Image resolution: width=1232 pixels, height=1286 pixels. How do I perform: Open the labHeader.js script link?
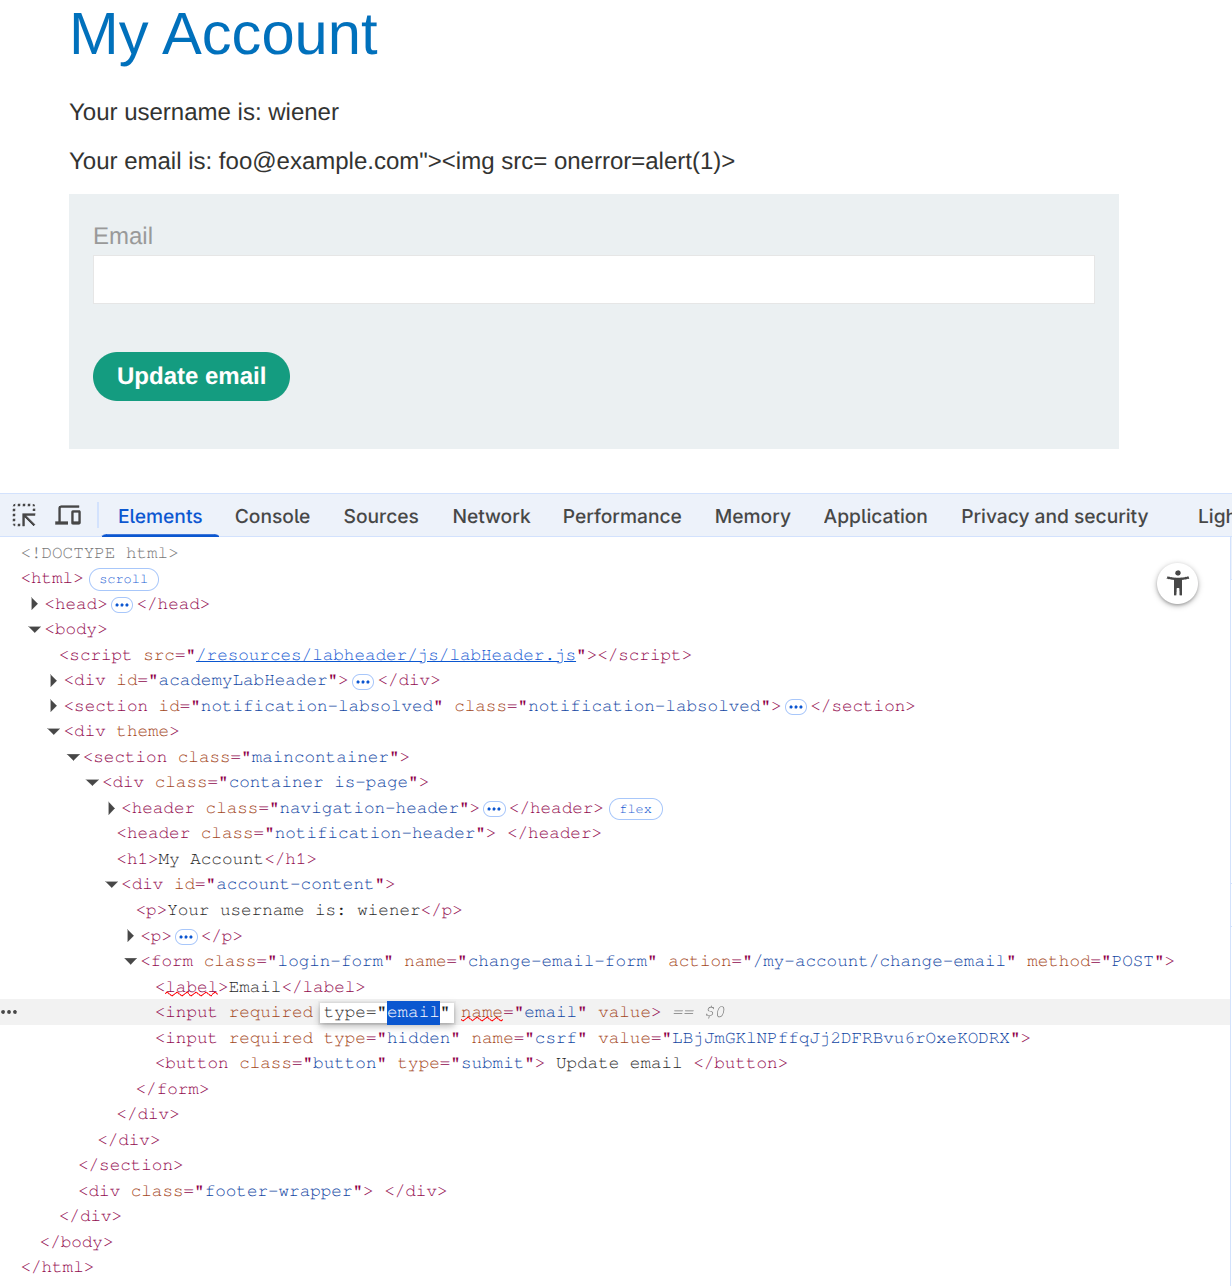[386, 655]
